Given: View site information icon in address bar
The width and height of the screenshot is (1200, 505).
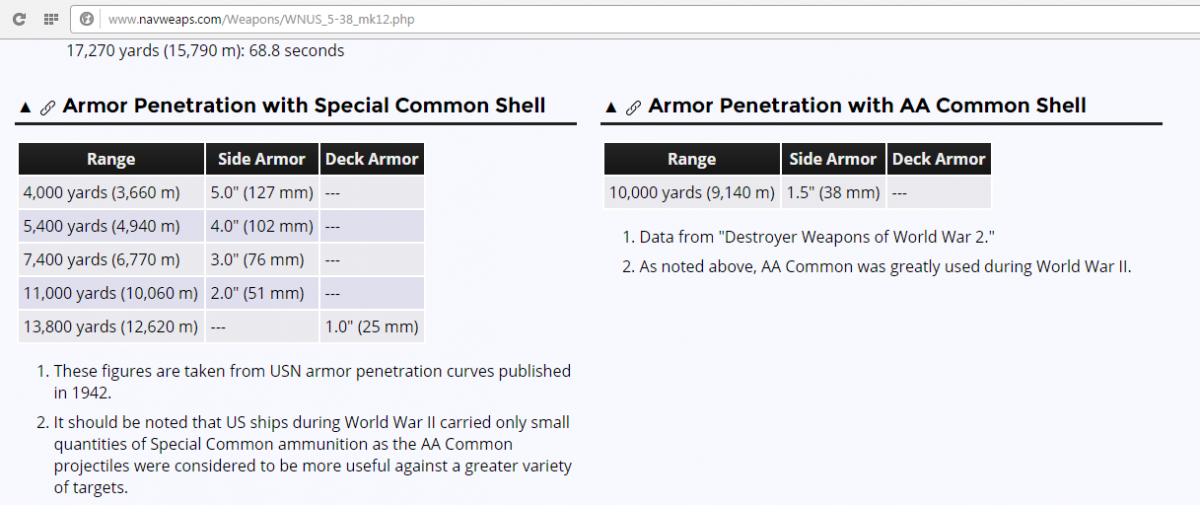Looking at the screenshot, I should (x=87, y=19).
